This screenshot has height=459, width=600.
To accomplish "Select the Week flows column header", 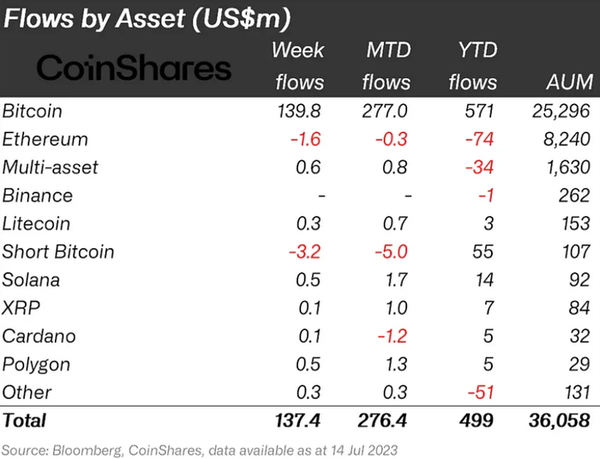I will point(298,66).
